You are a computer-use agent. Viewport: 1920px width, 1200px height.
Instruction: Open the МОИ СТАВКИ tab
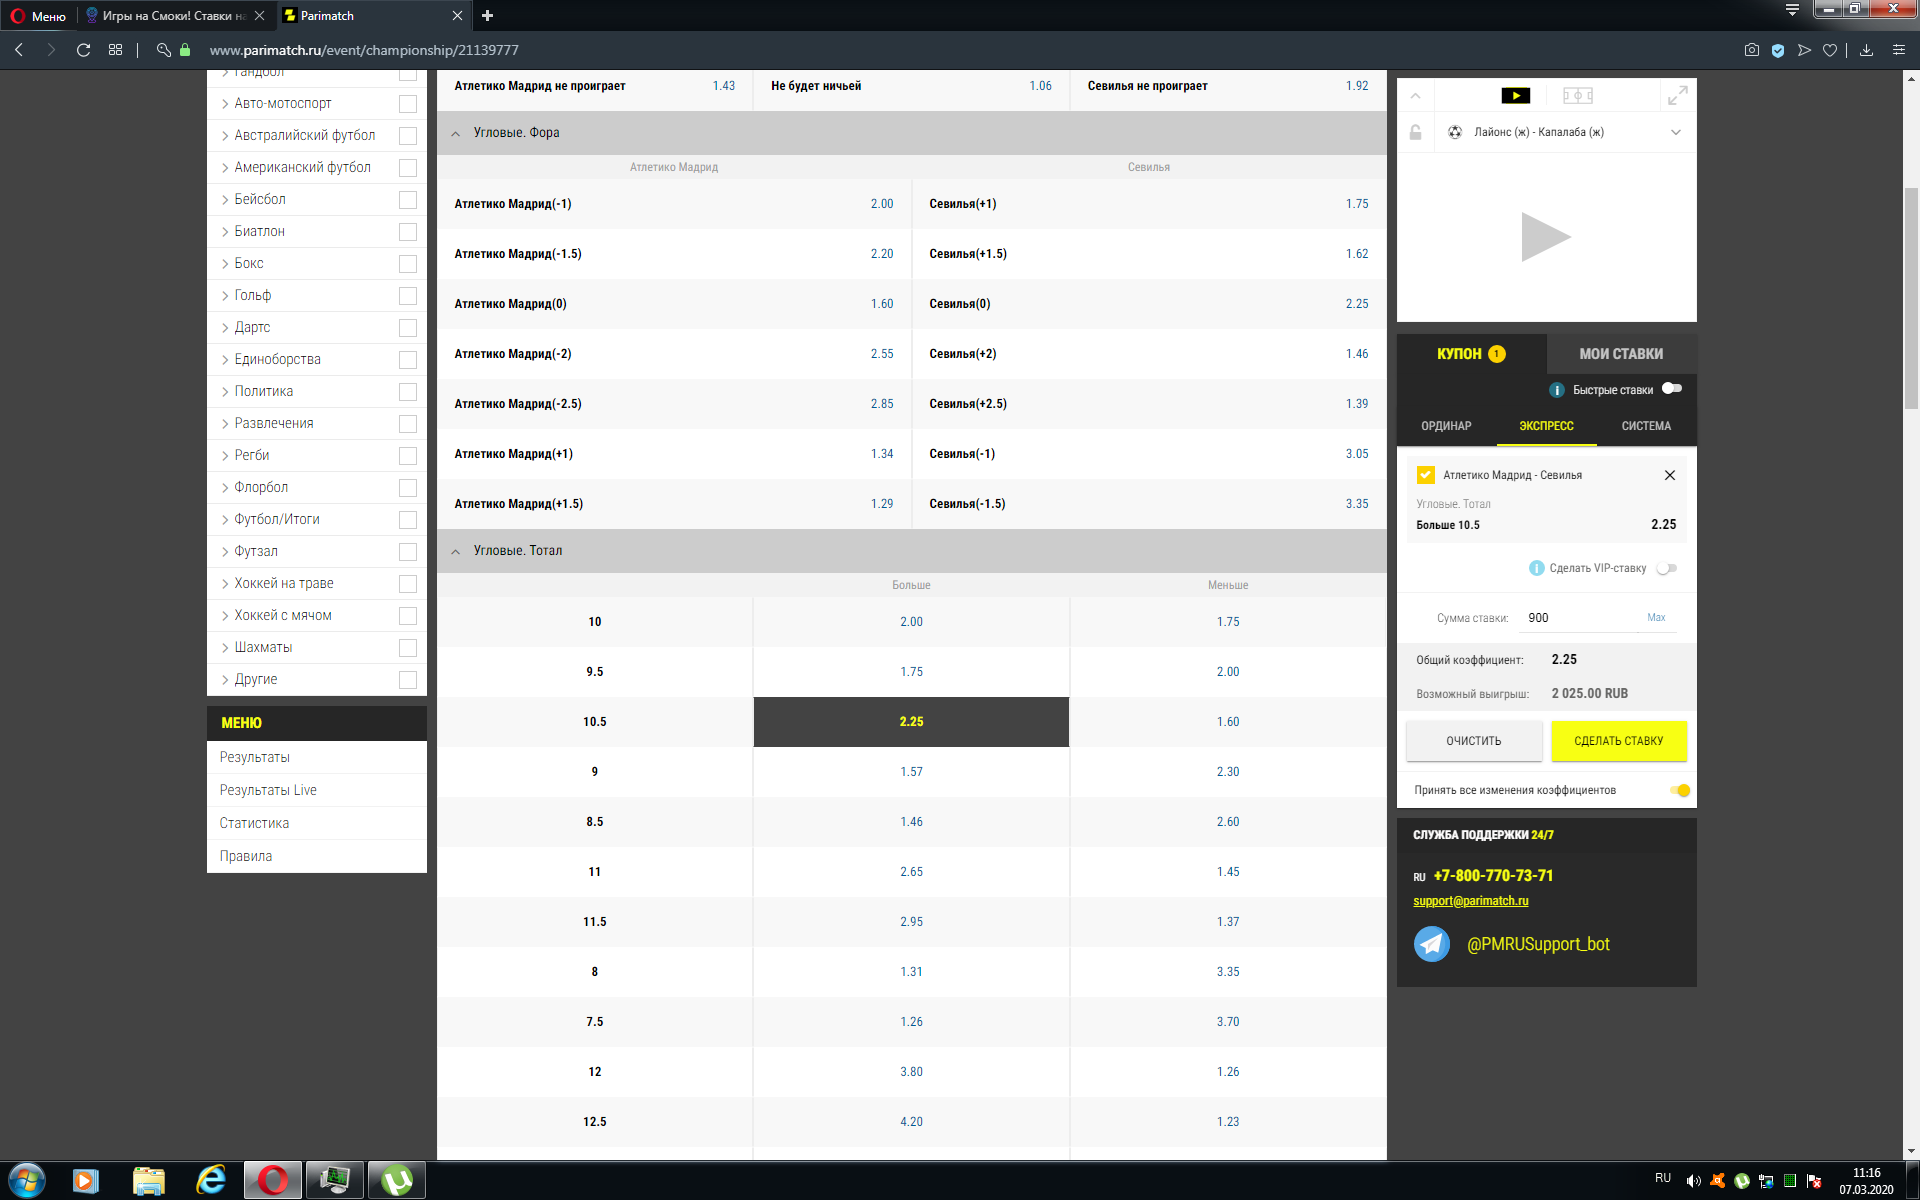[1621, 354]
